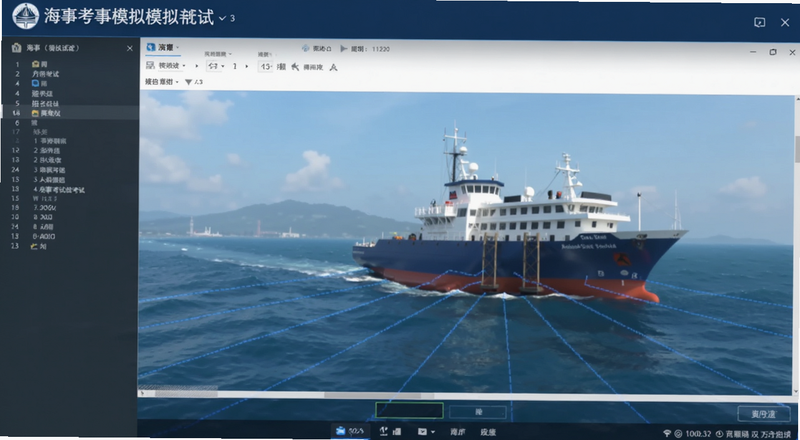Open the dropdown arrow beside the taskbar mail icon
This screenshot has height=440, width=800.
(433, 432)
